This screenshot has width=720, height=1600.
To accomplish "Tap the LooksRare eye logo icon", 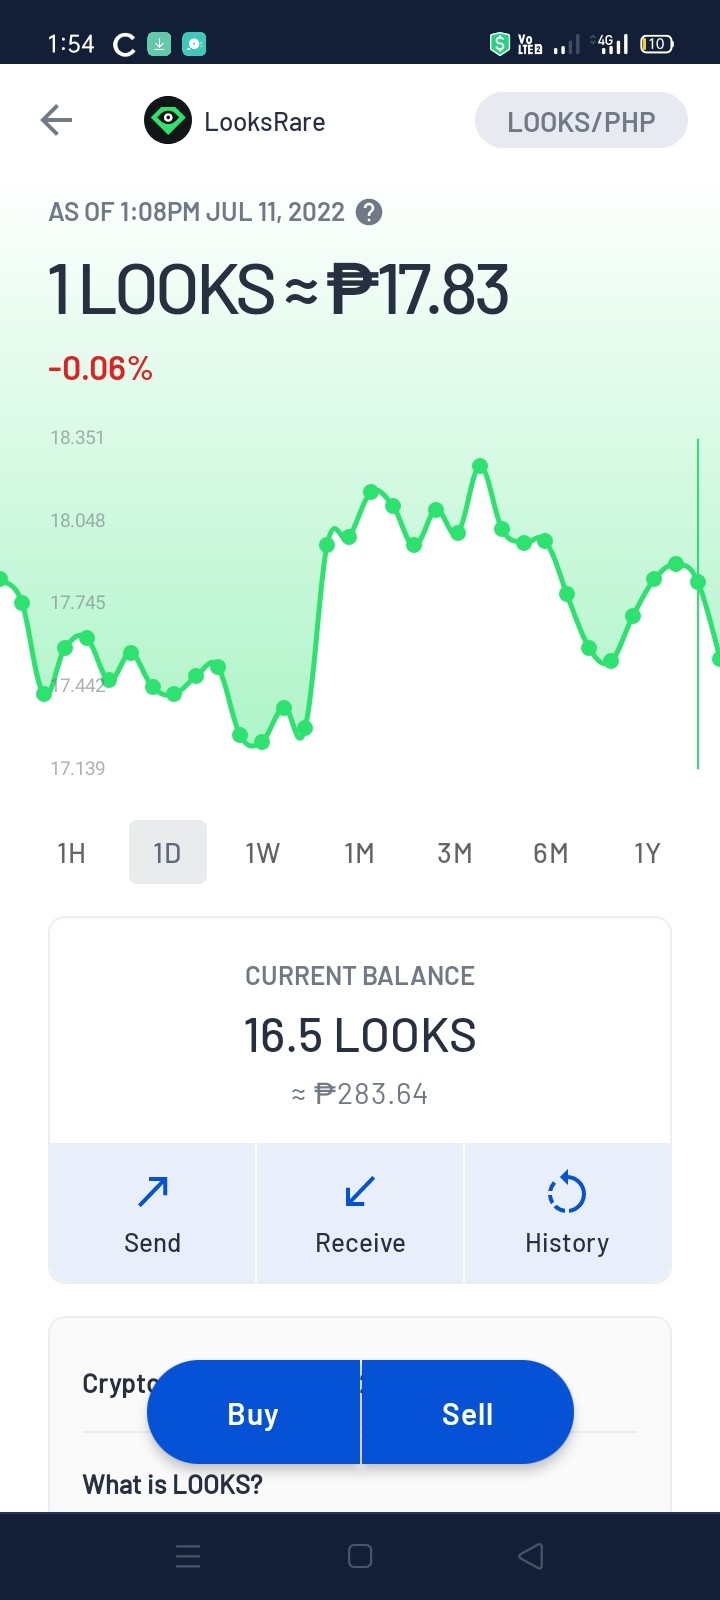I will tap(168, 121).
